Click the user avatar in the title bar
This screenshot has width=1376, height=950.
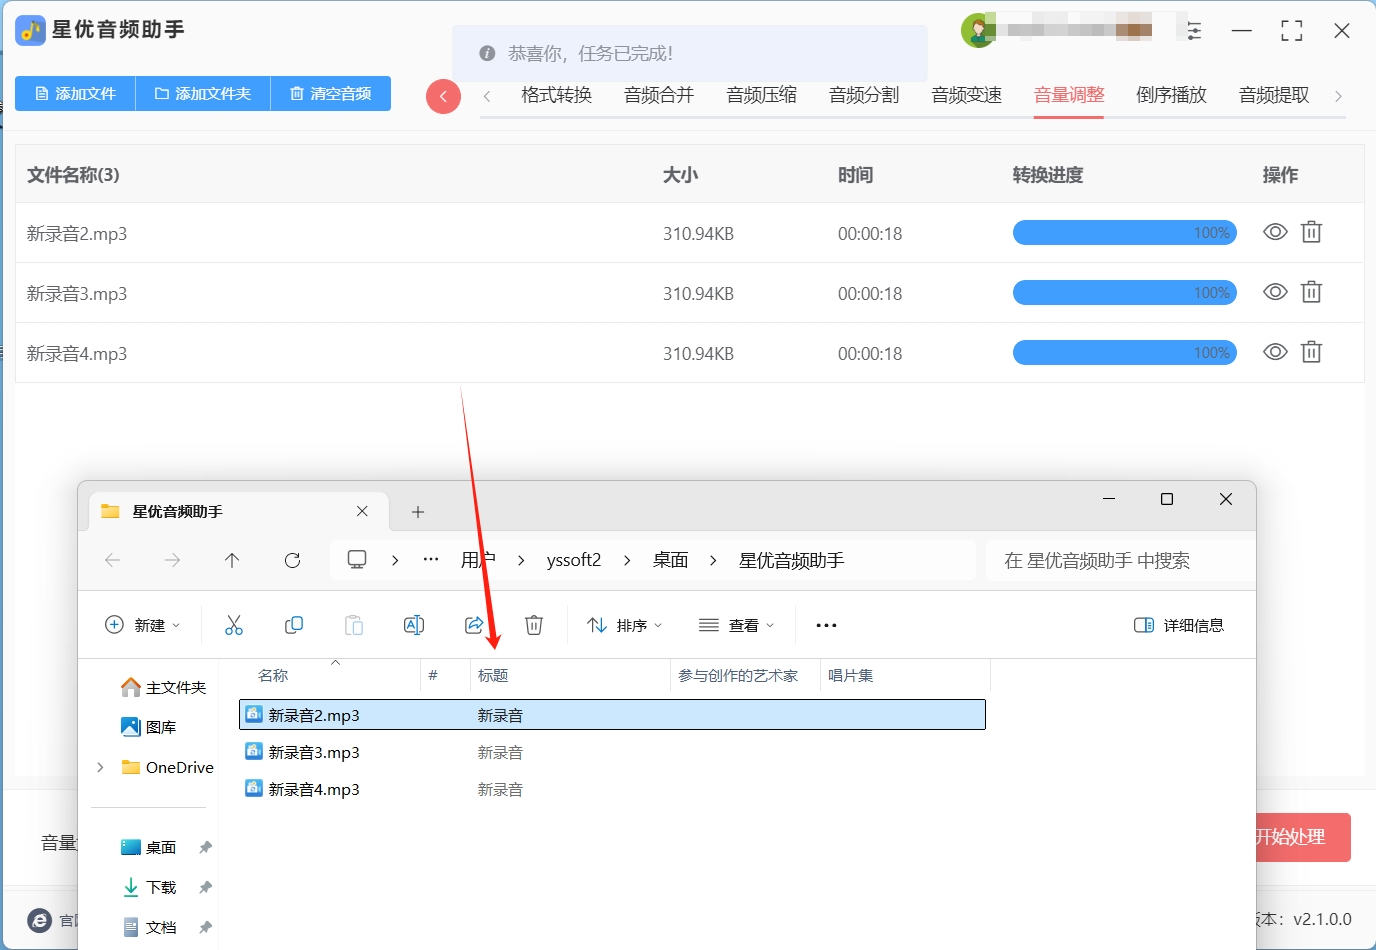[977, 31]
